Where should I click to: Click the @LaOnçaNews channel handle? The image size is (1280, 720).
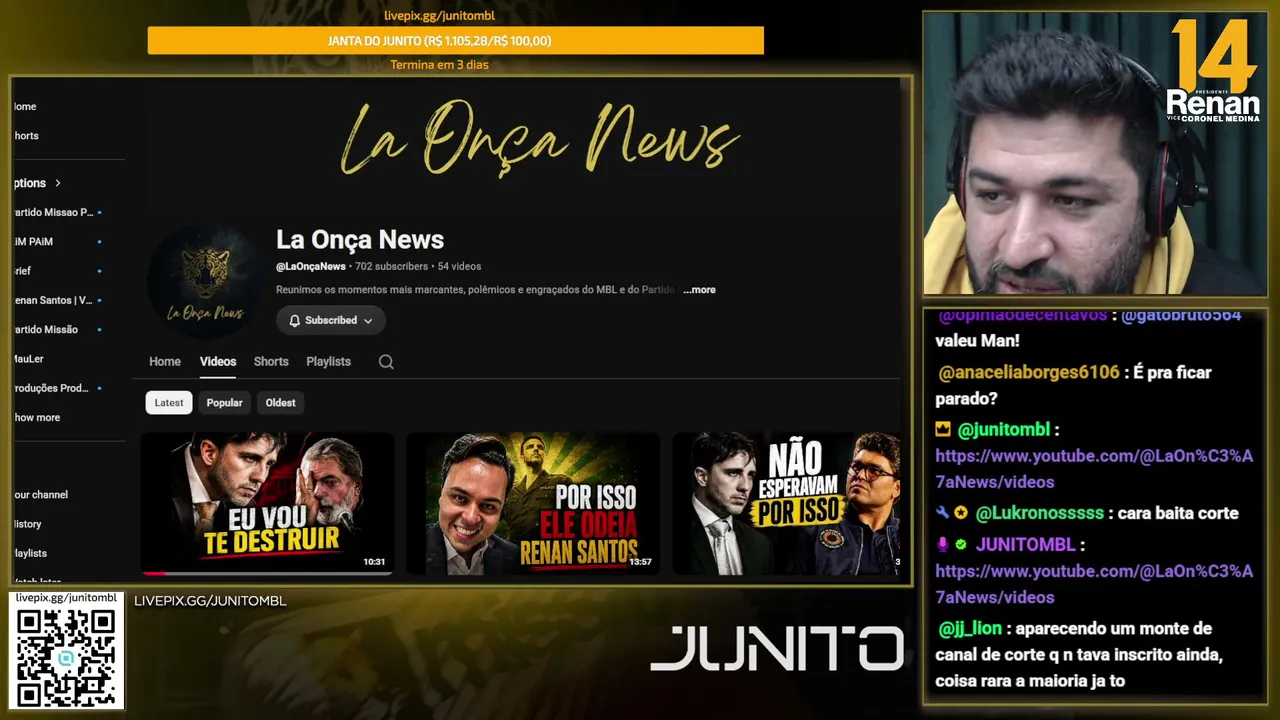click(x=311, y=267)
